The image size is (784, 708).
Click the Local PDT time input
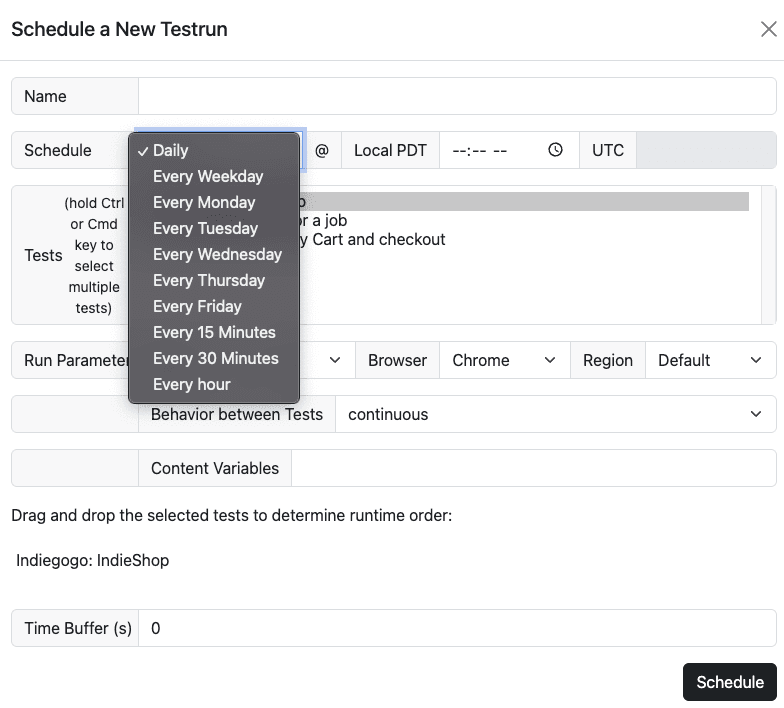pos(495,150)
